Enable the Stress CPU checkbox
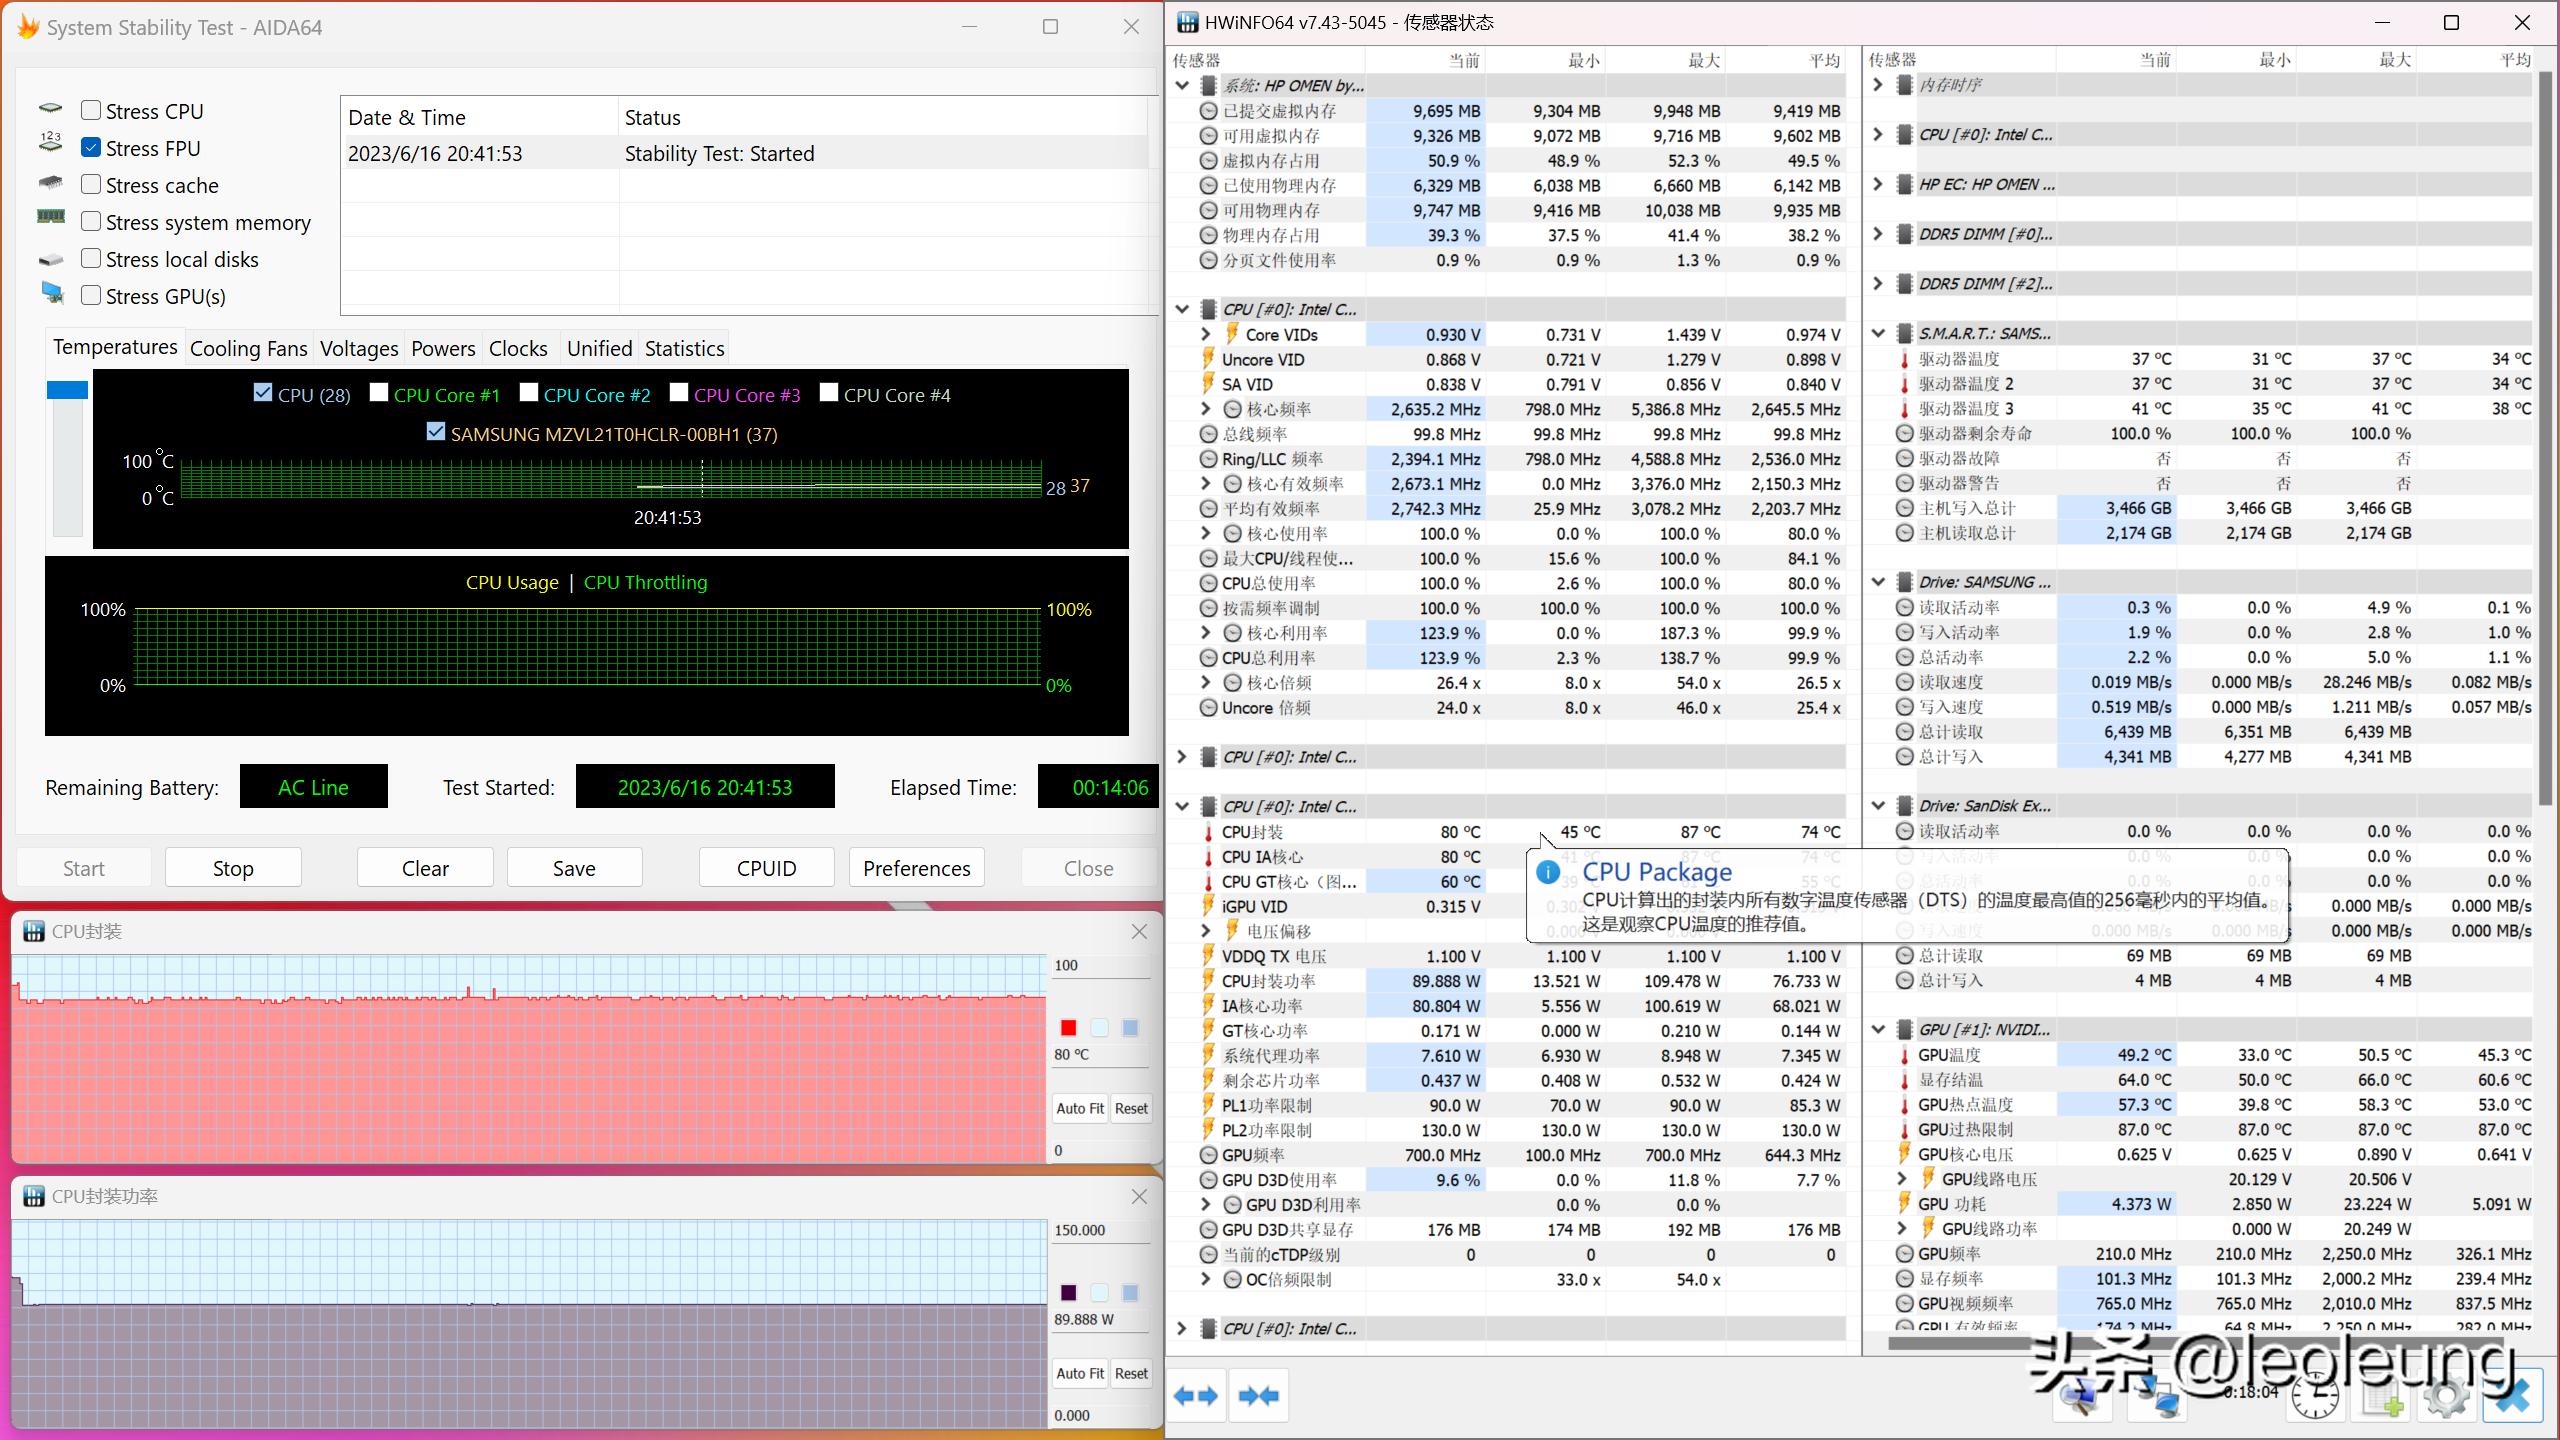The height and width of the screenshot is (1440, 2560). [x=91, y=111]
